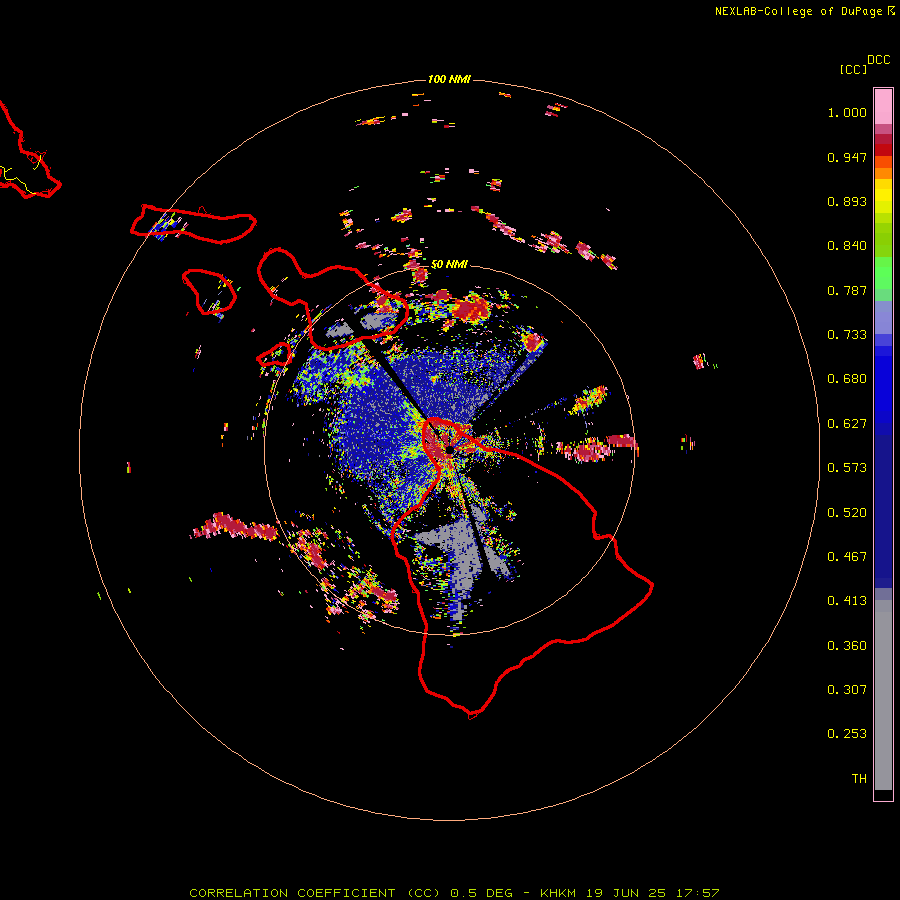Click the 0.253 color scale value
This screenshot has width=900, height=900.
tap(847, 734)
